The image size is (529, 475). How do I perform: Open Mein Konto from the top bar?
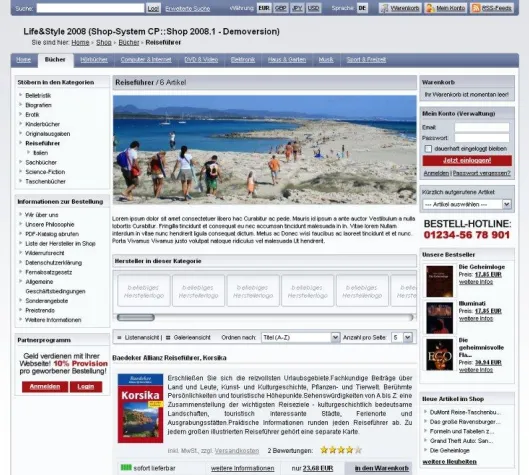(x=446, y=8)
